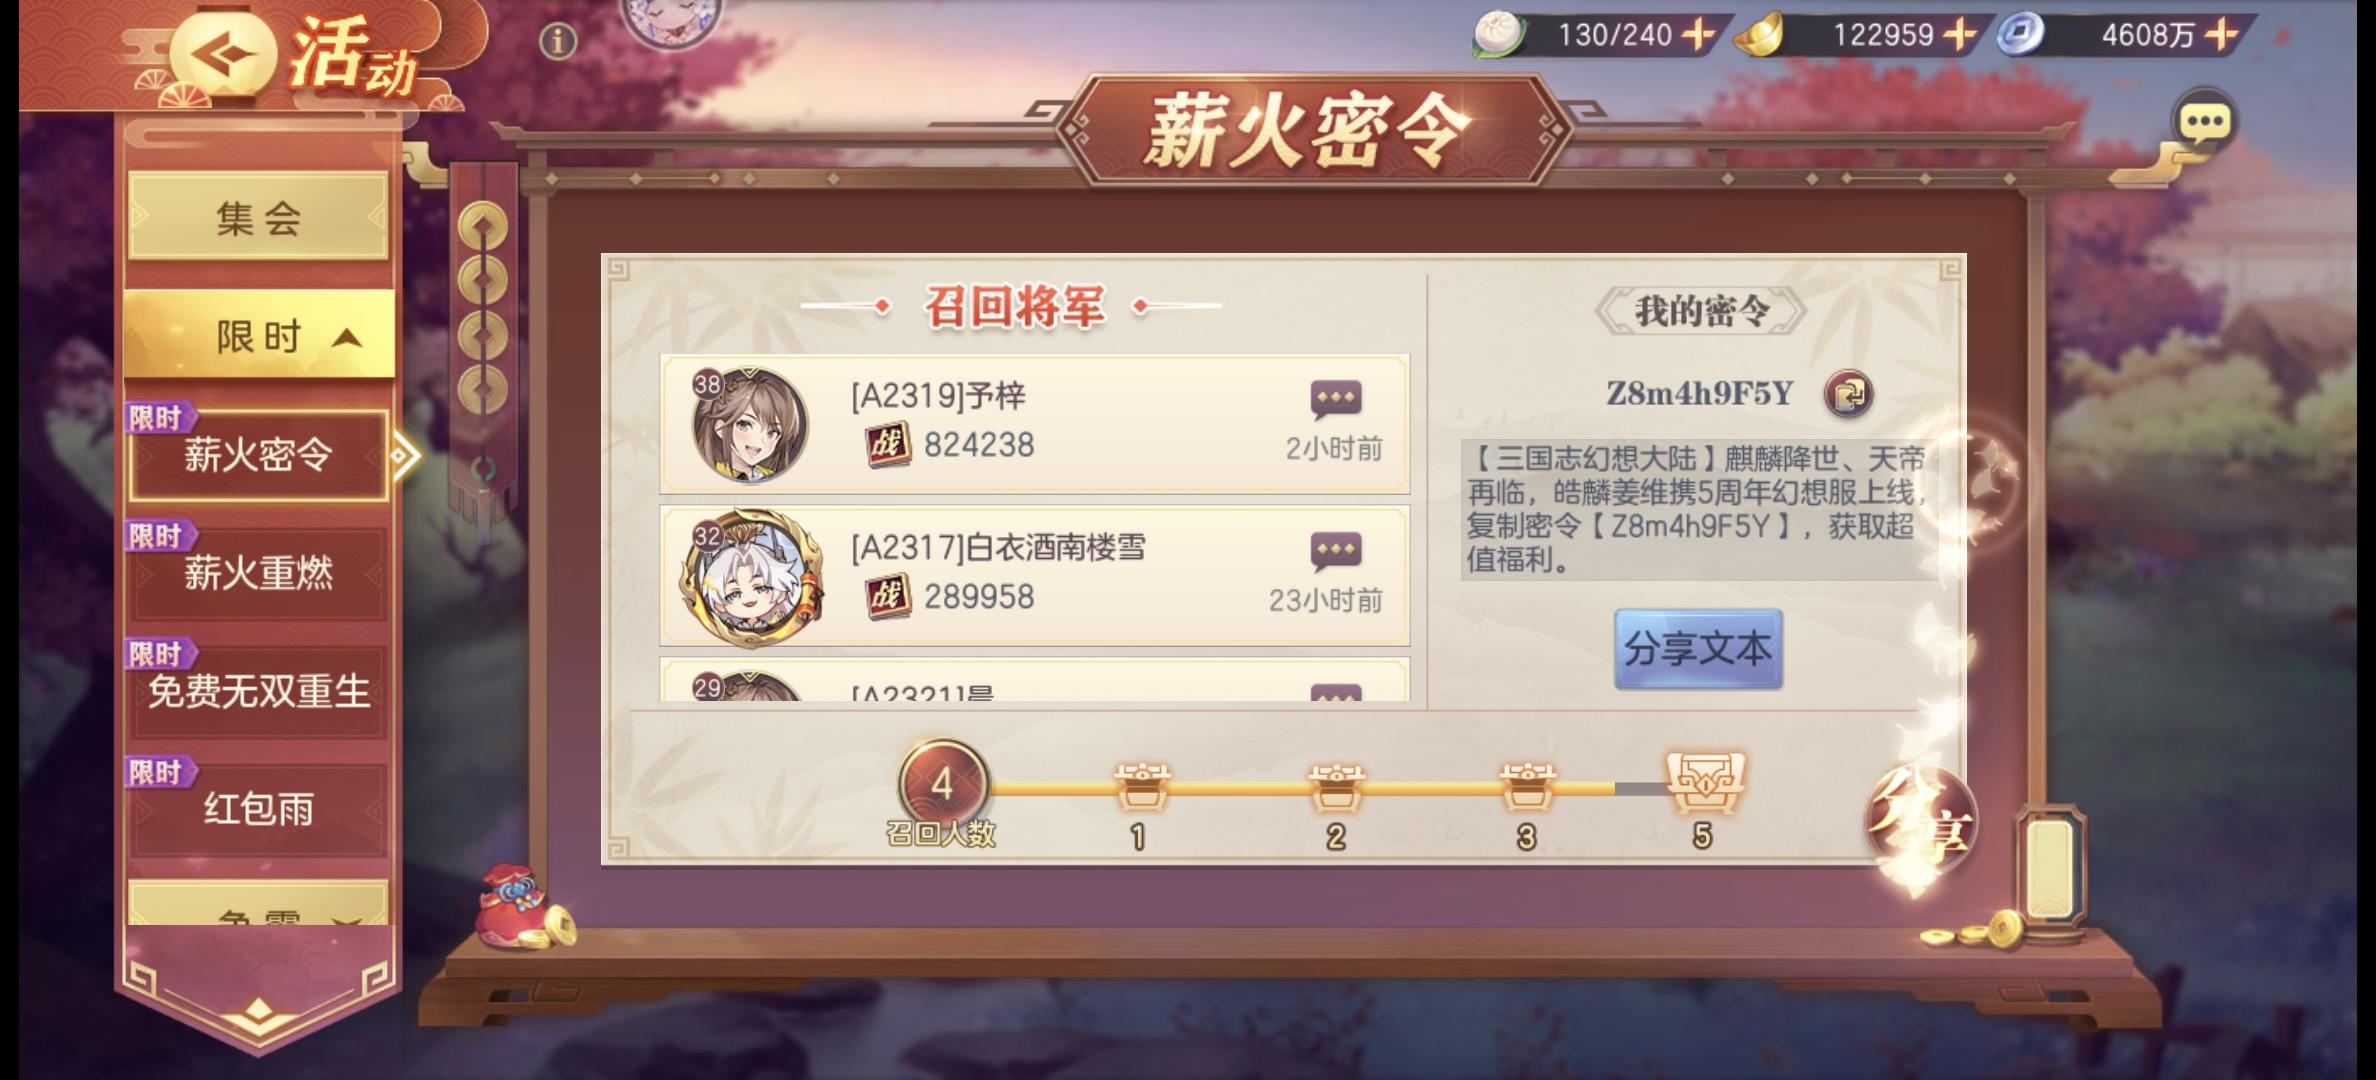Select the 薪火重燃 activity tab

click(x=258, y=573)
